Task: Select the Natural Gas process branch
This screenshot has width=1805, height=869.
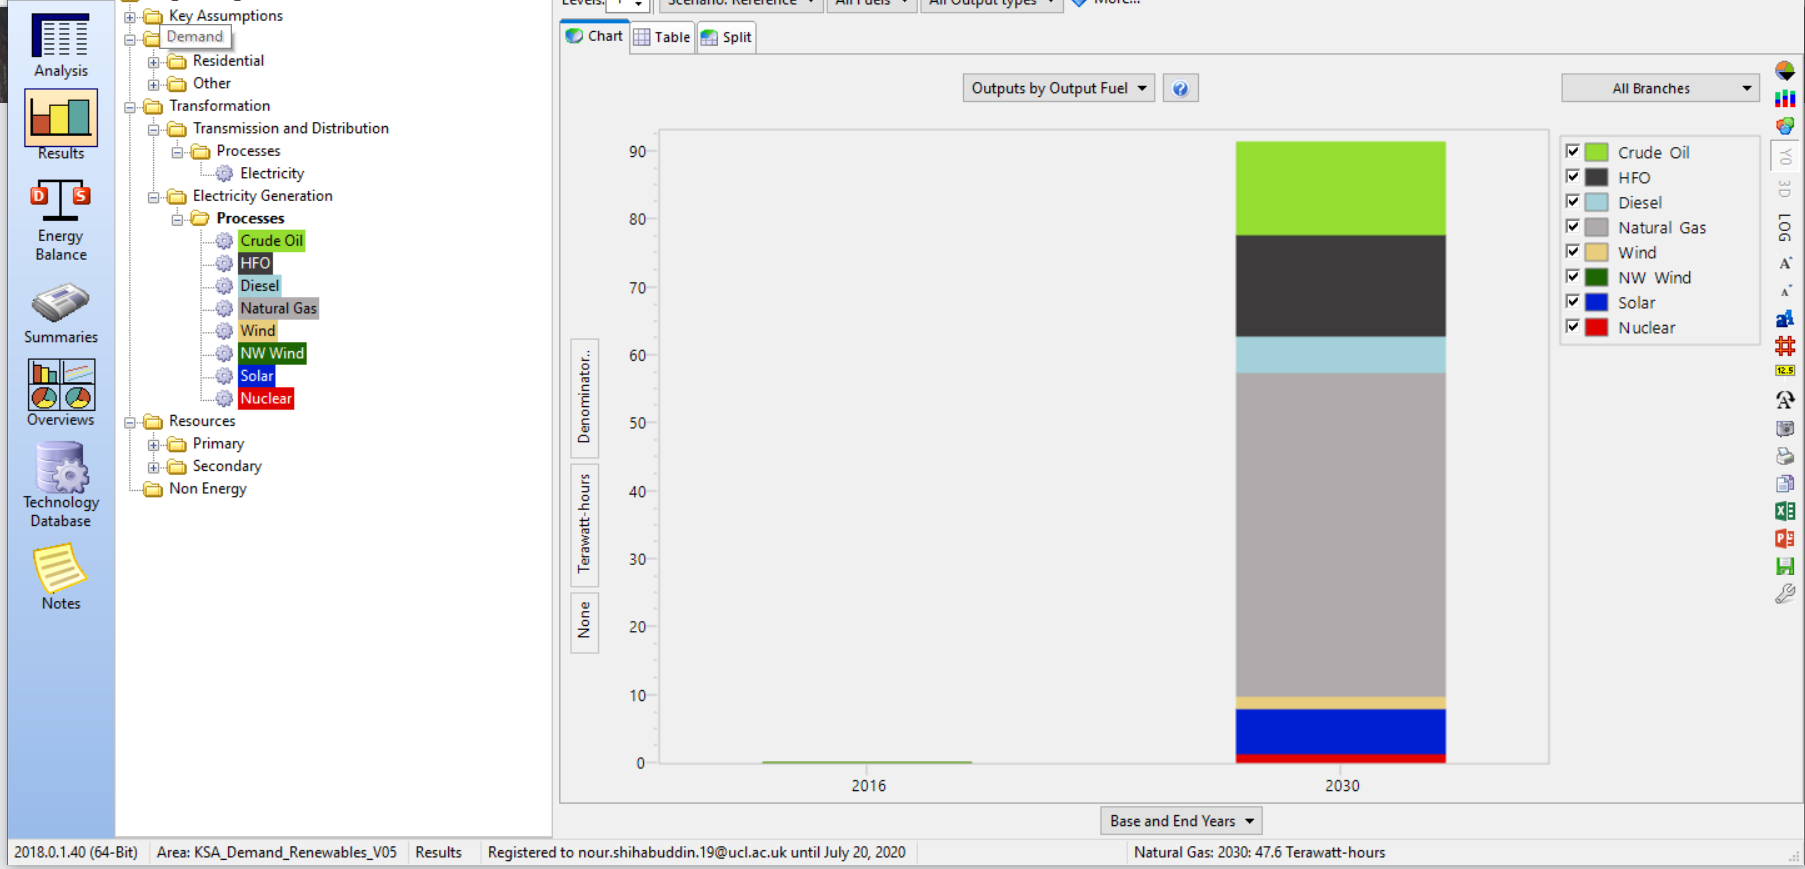Action: [x=278, y=309]
